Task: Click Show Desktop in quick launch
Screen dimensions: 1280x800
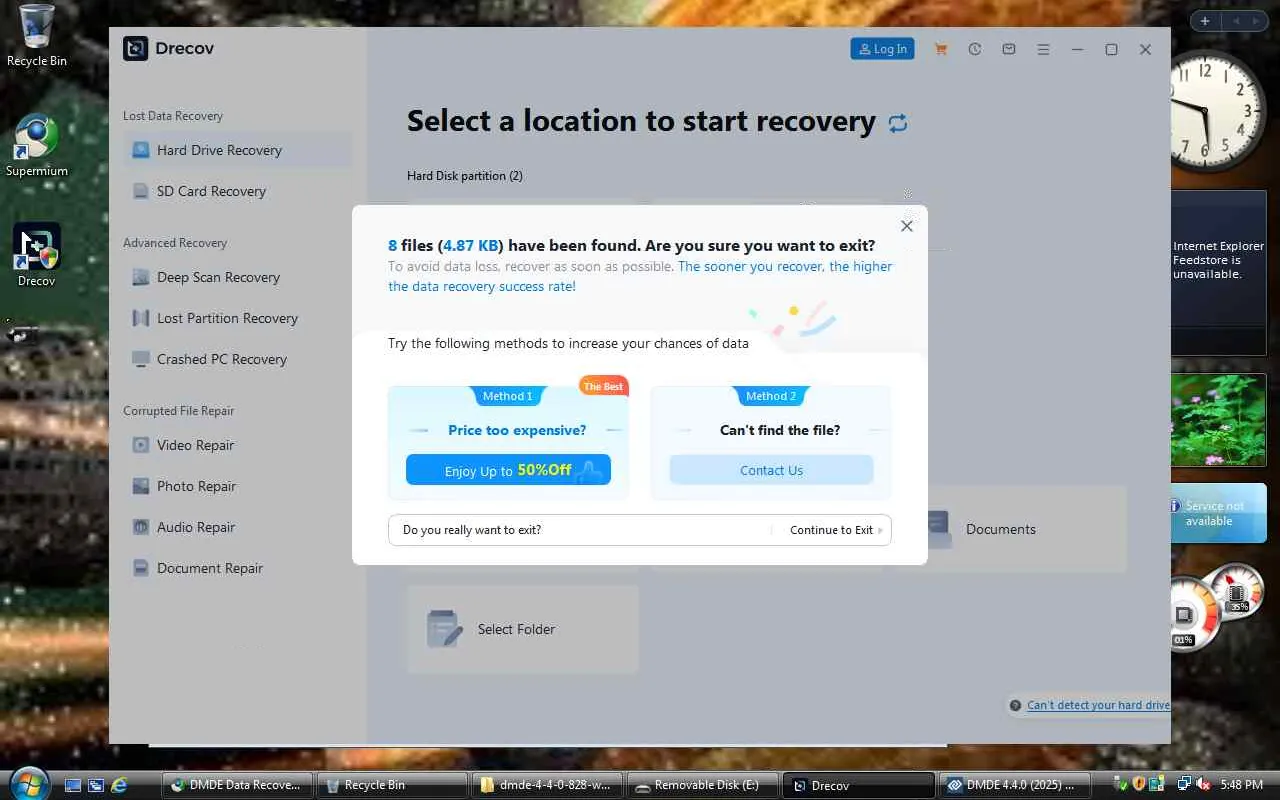Action: [x=73, y=786]
